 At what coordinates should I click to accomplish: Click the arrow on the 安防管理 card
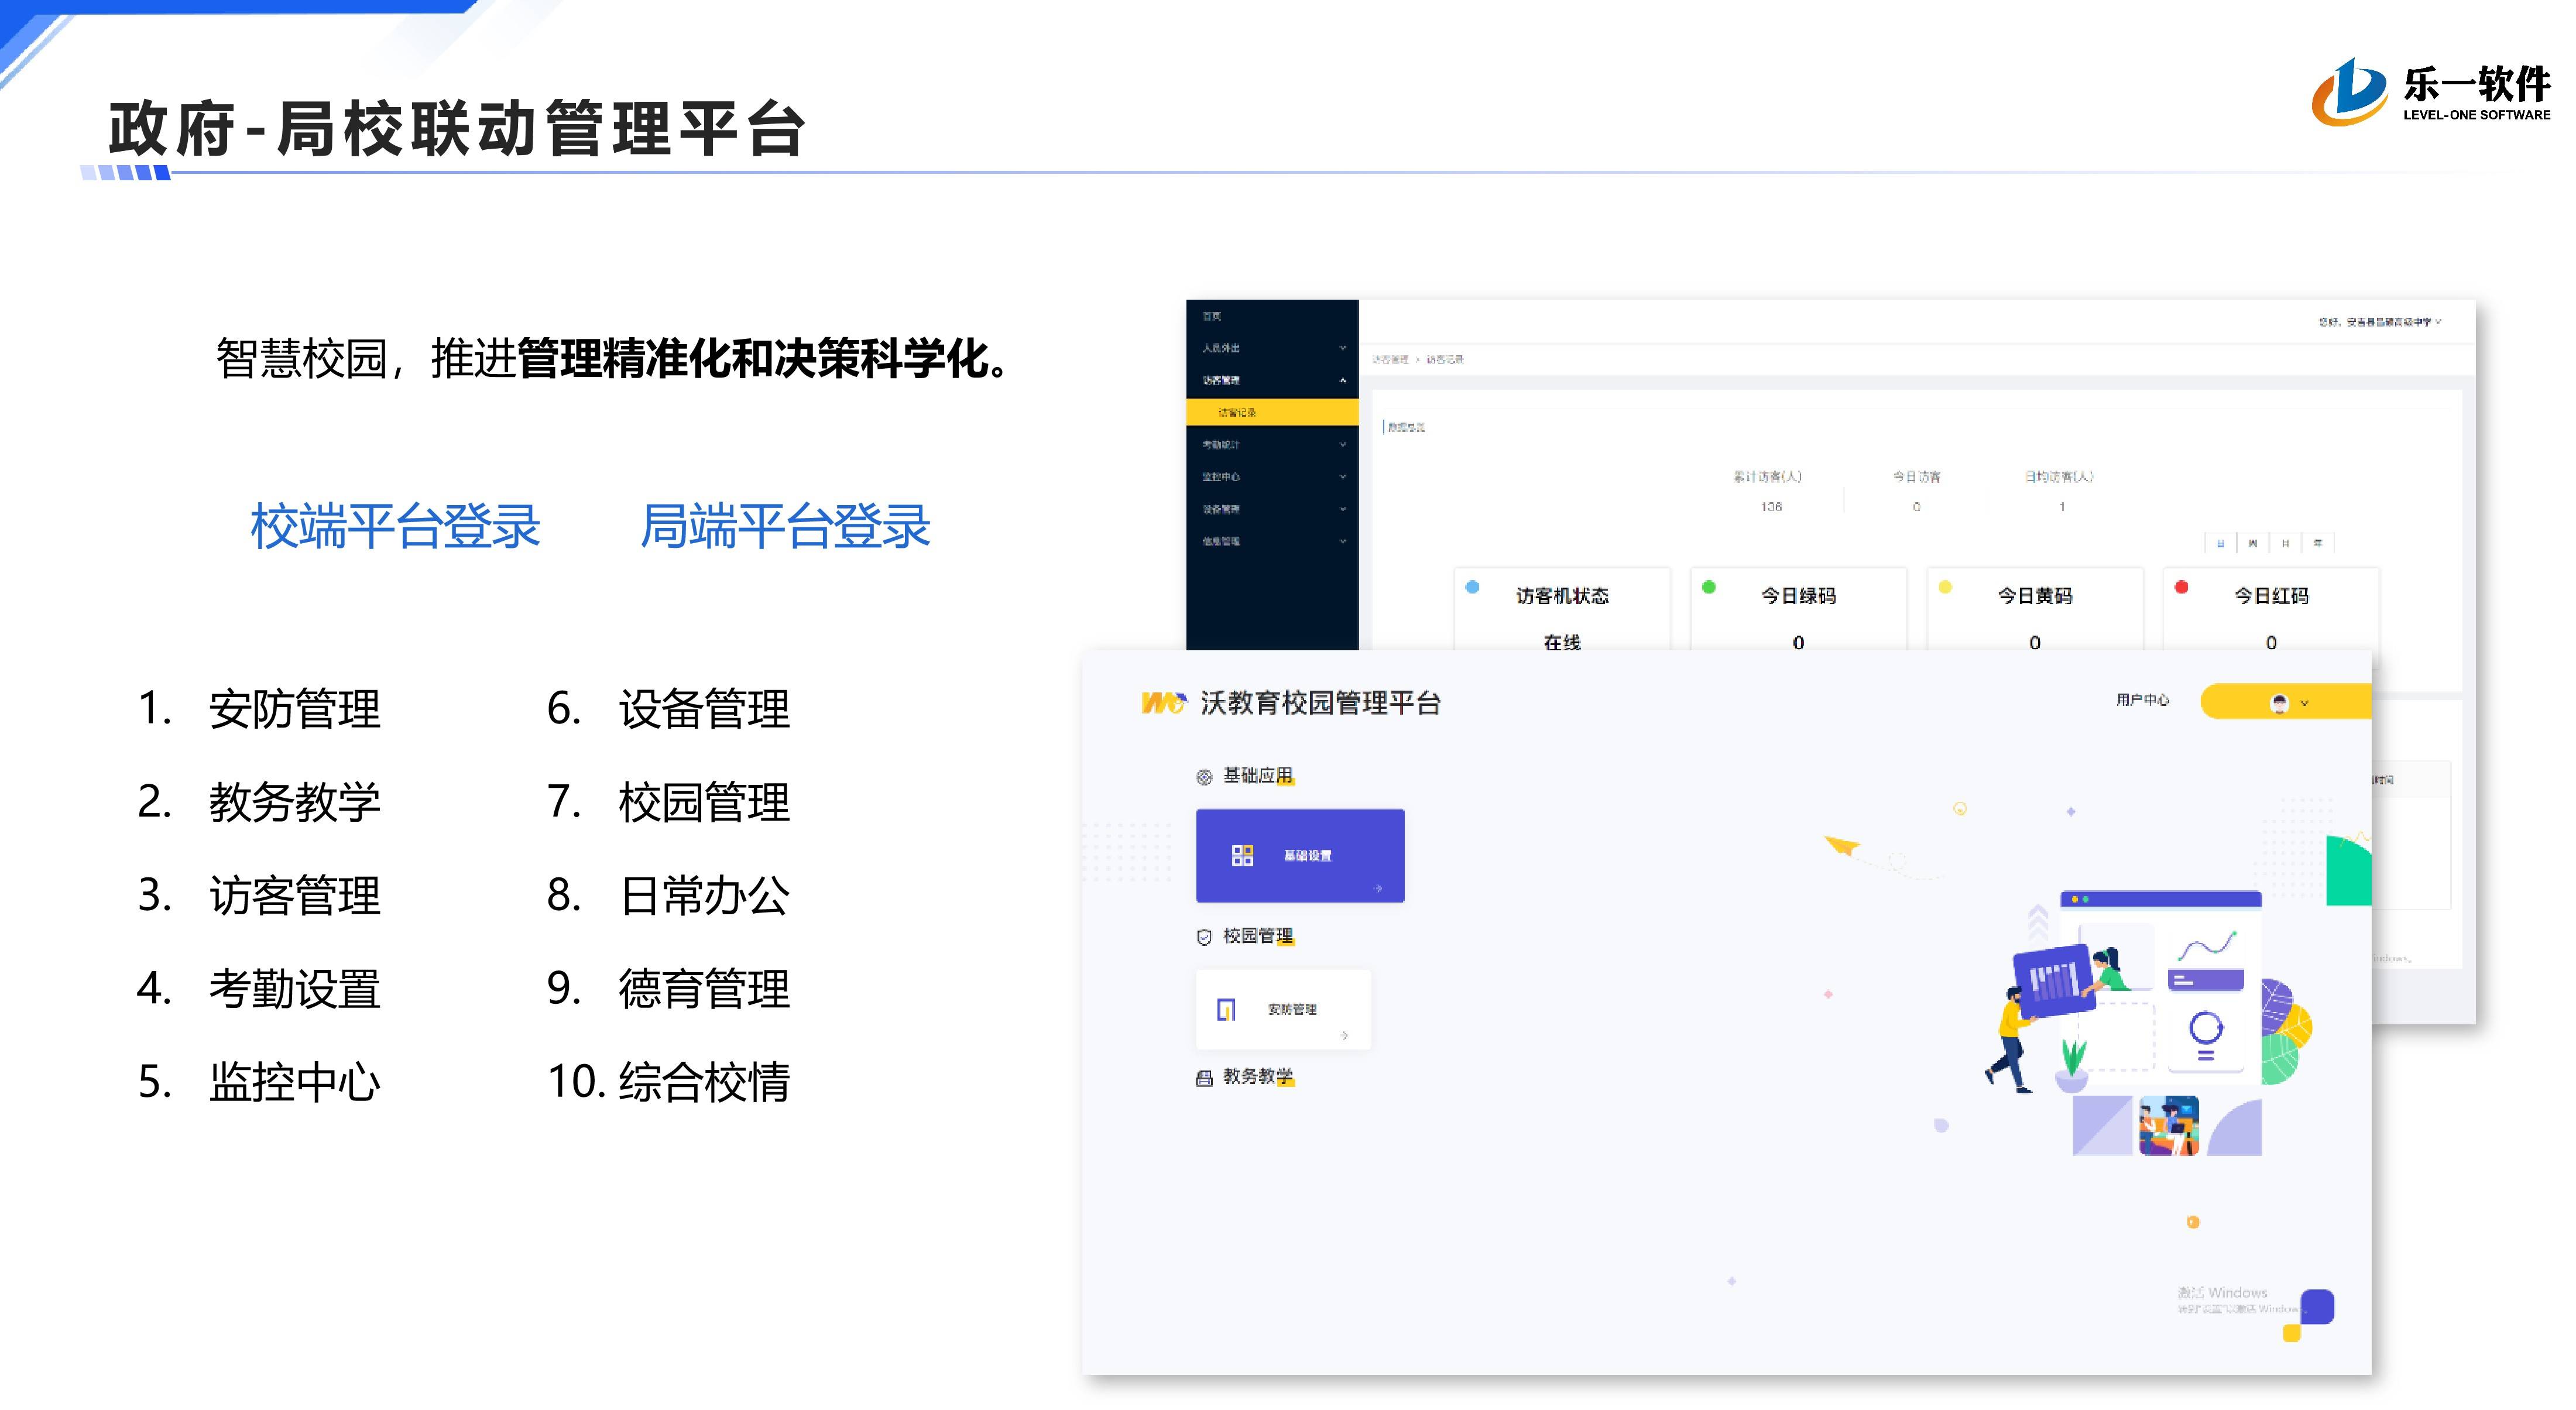coord(1345,1035)
